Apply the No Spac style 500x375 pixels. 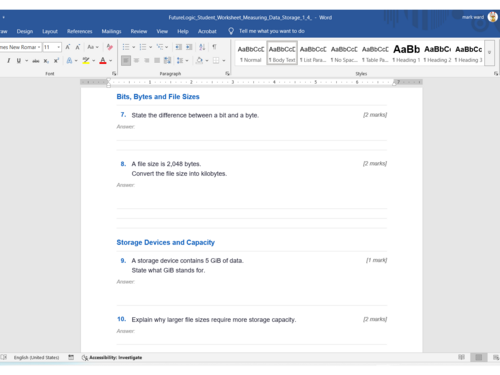click(344, 53)
